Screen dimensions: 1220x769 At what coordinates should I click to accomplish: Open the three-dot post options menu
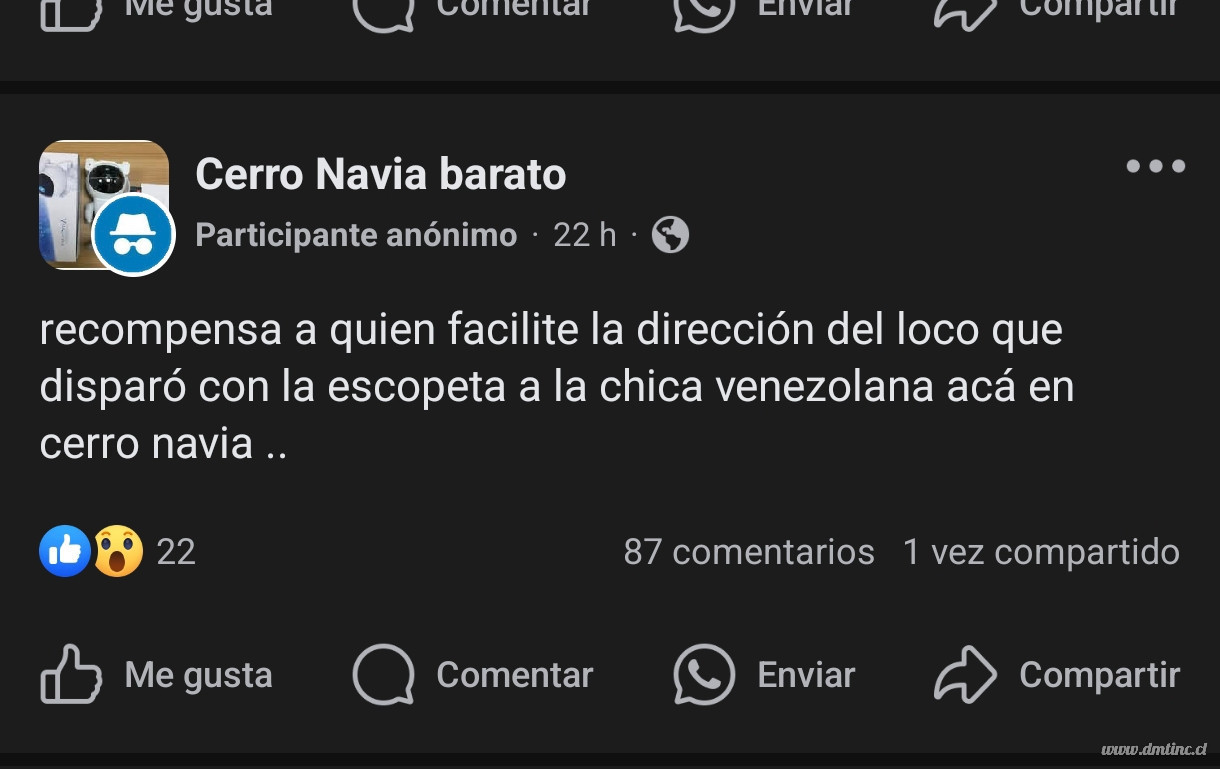point(1155,166)
